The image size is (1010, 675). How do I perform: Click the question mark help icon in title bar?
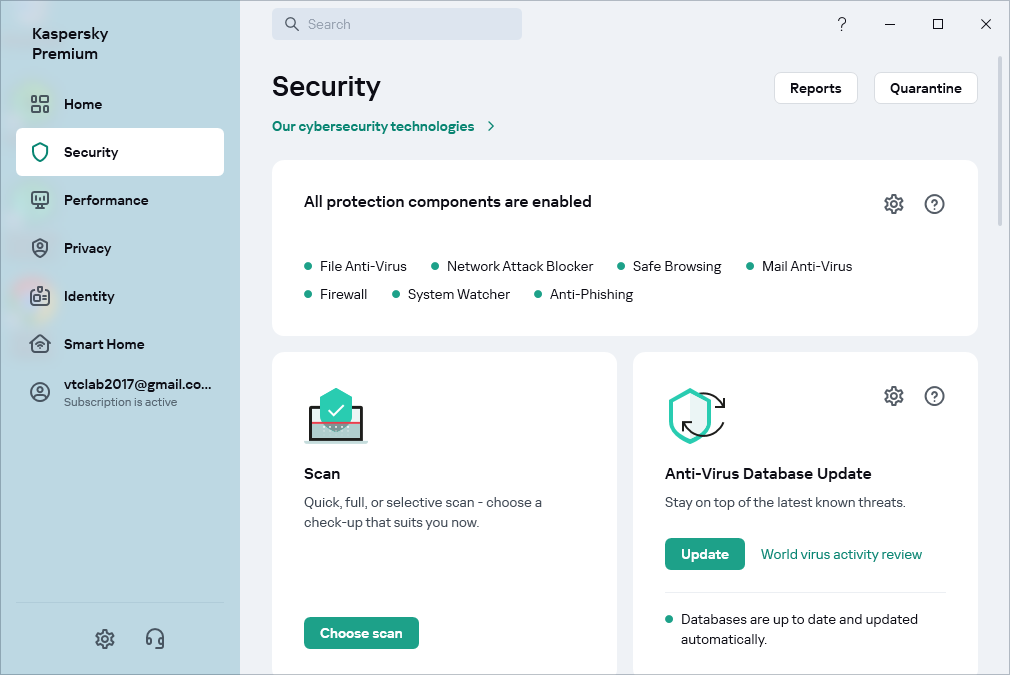click(842, 24)
